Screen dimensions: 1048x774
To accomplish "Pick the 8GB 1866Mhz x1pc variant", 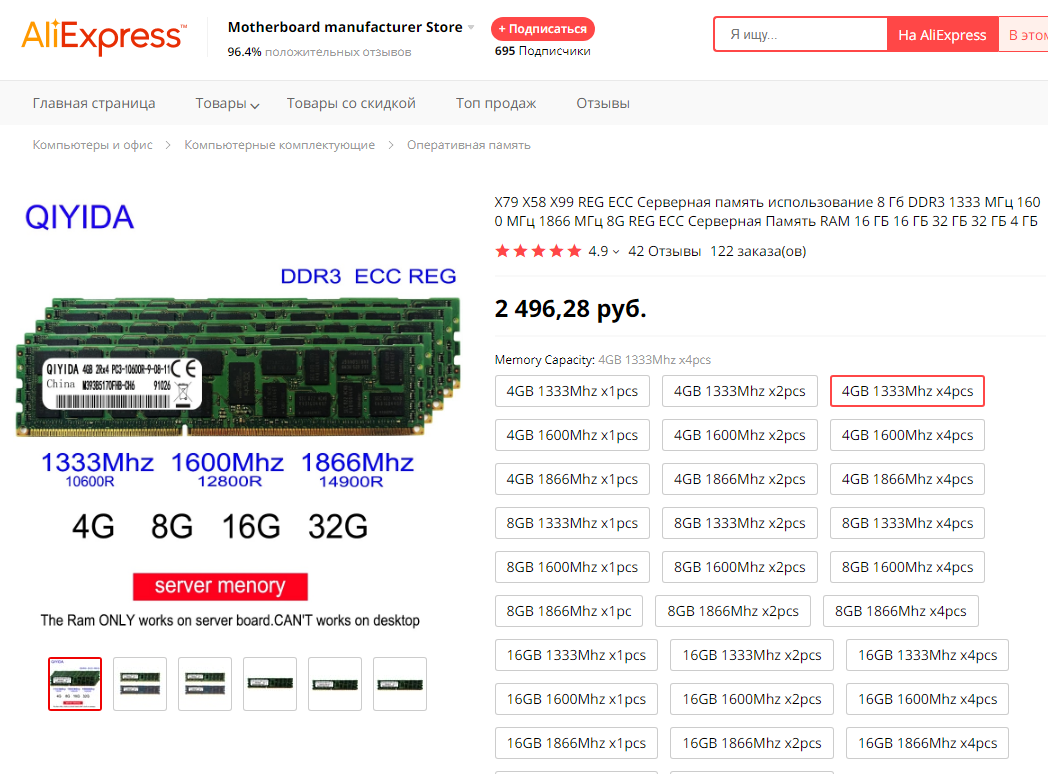I will pos(569,611).
